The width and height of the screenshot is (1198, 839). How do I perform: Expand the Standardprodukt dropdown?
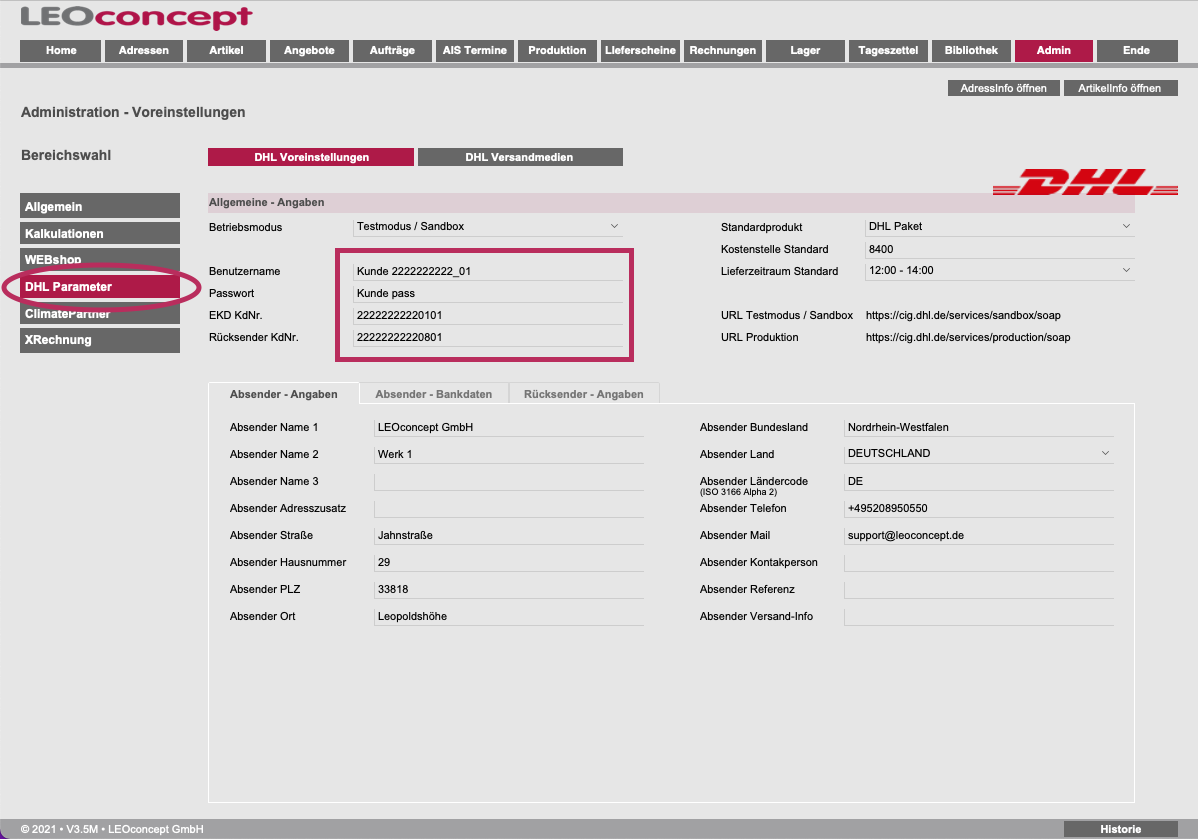999,226
